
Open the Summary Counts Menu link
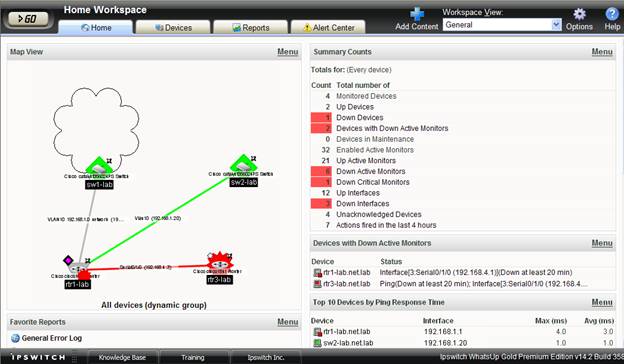point(602,52)
